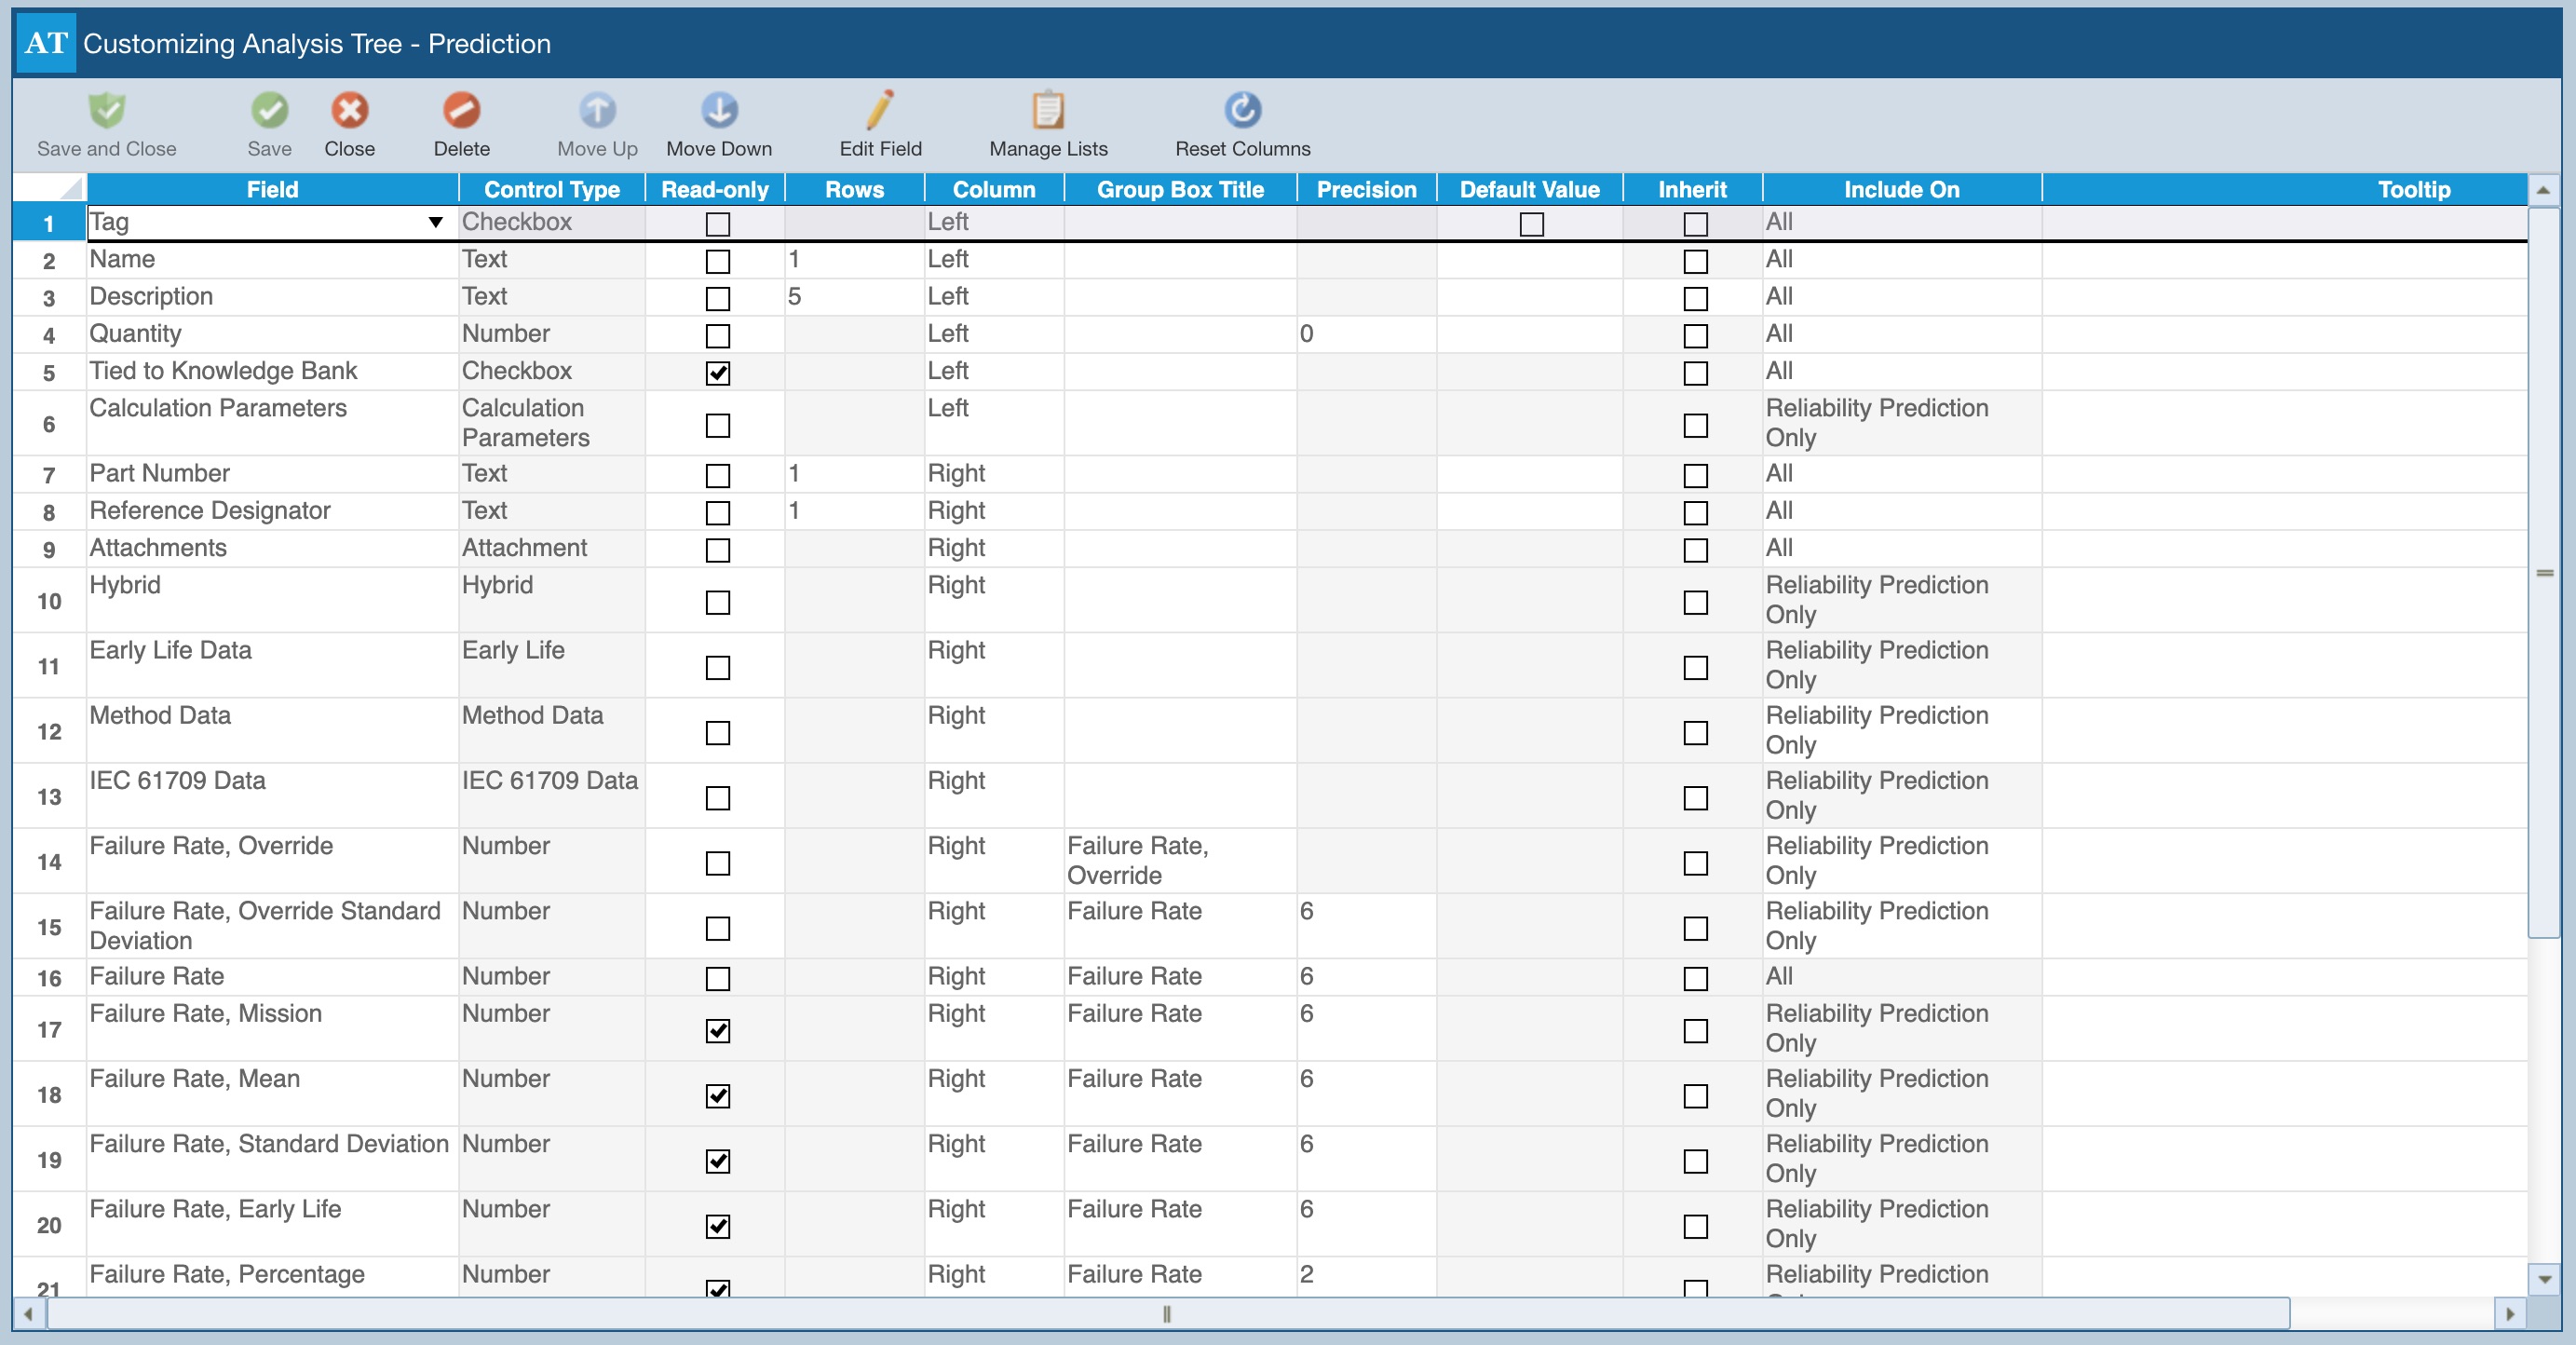Click the scroll-right arrow of the horizontal scrollbar
Viewport: 2576px width, 1345px height.
click(2509, 1314)
